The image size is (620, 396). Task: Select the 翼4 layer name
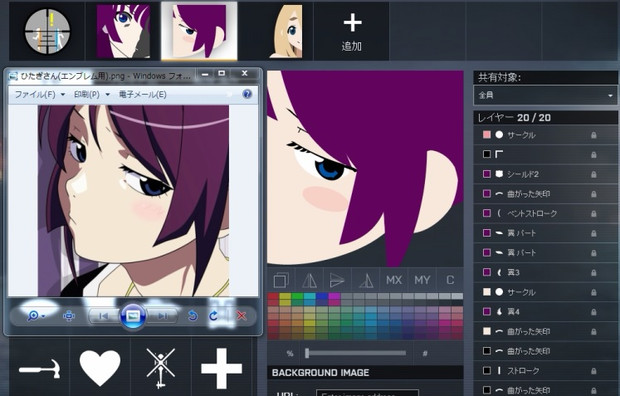(513, 312)
